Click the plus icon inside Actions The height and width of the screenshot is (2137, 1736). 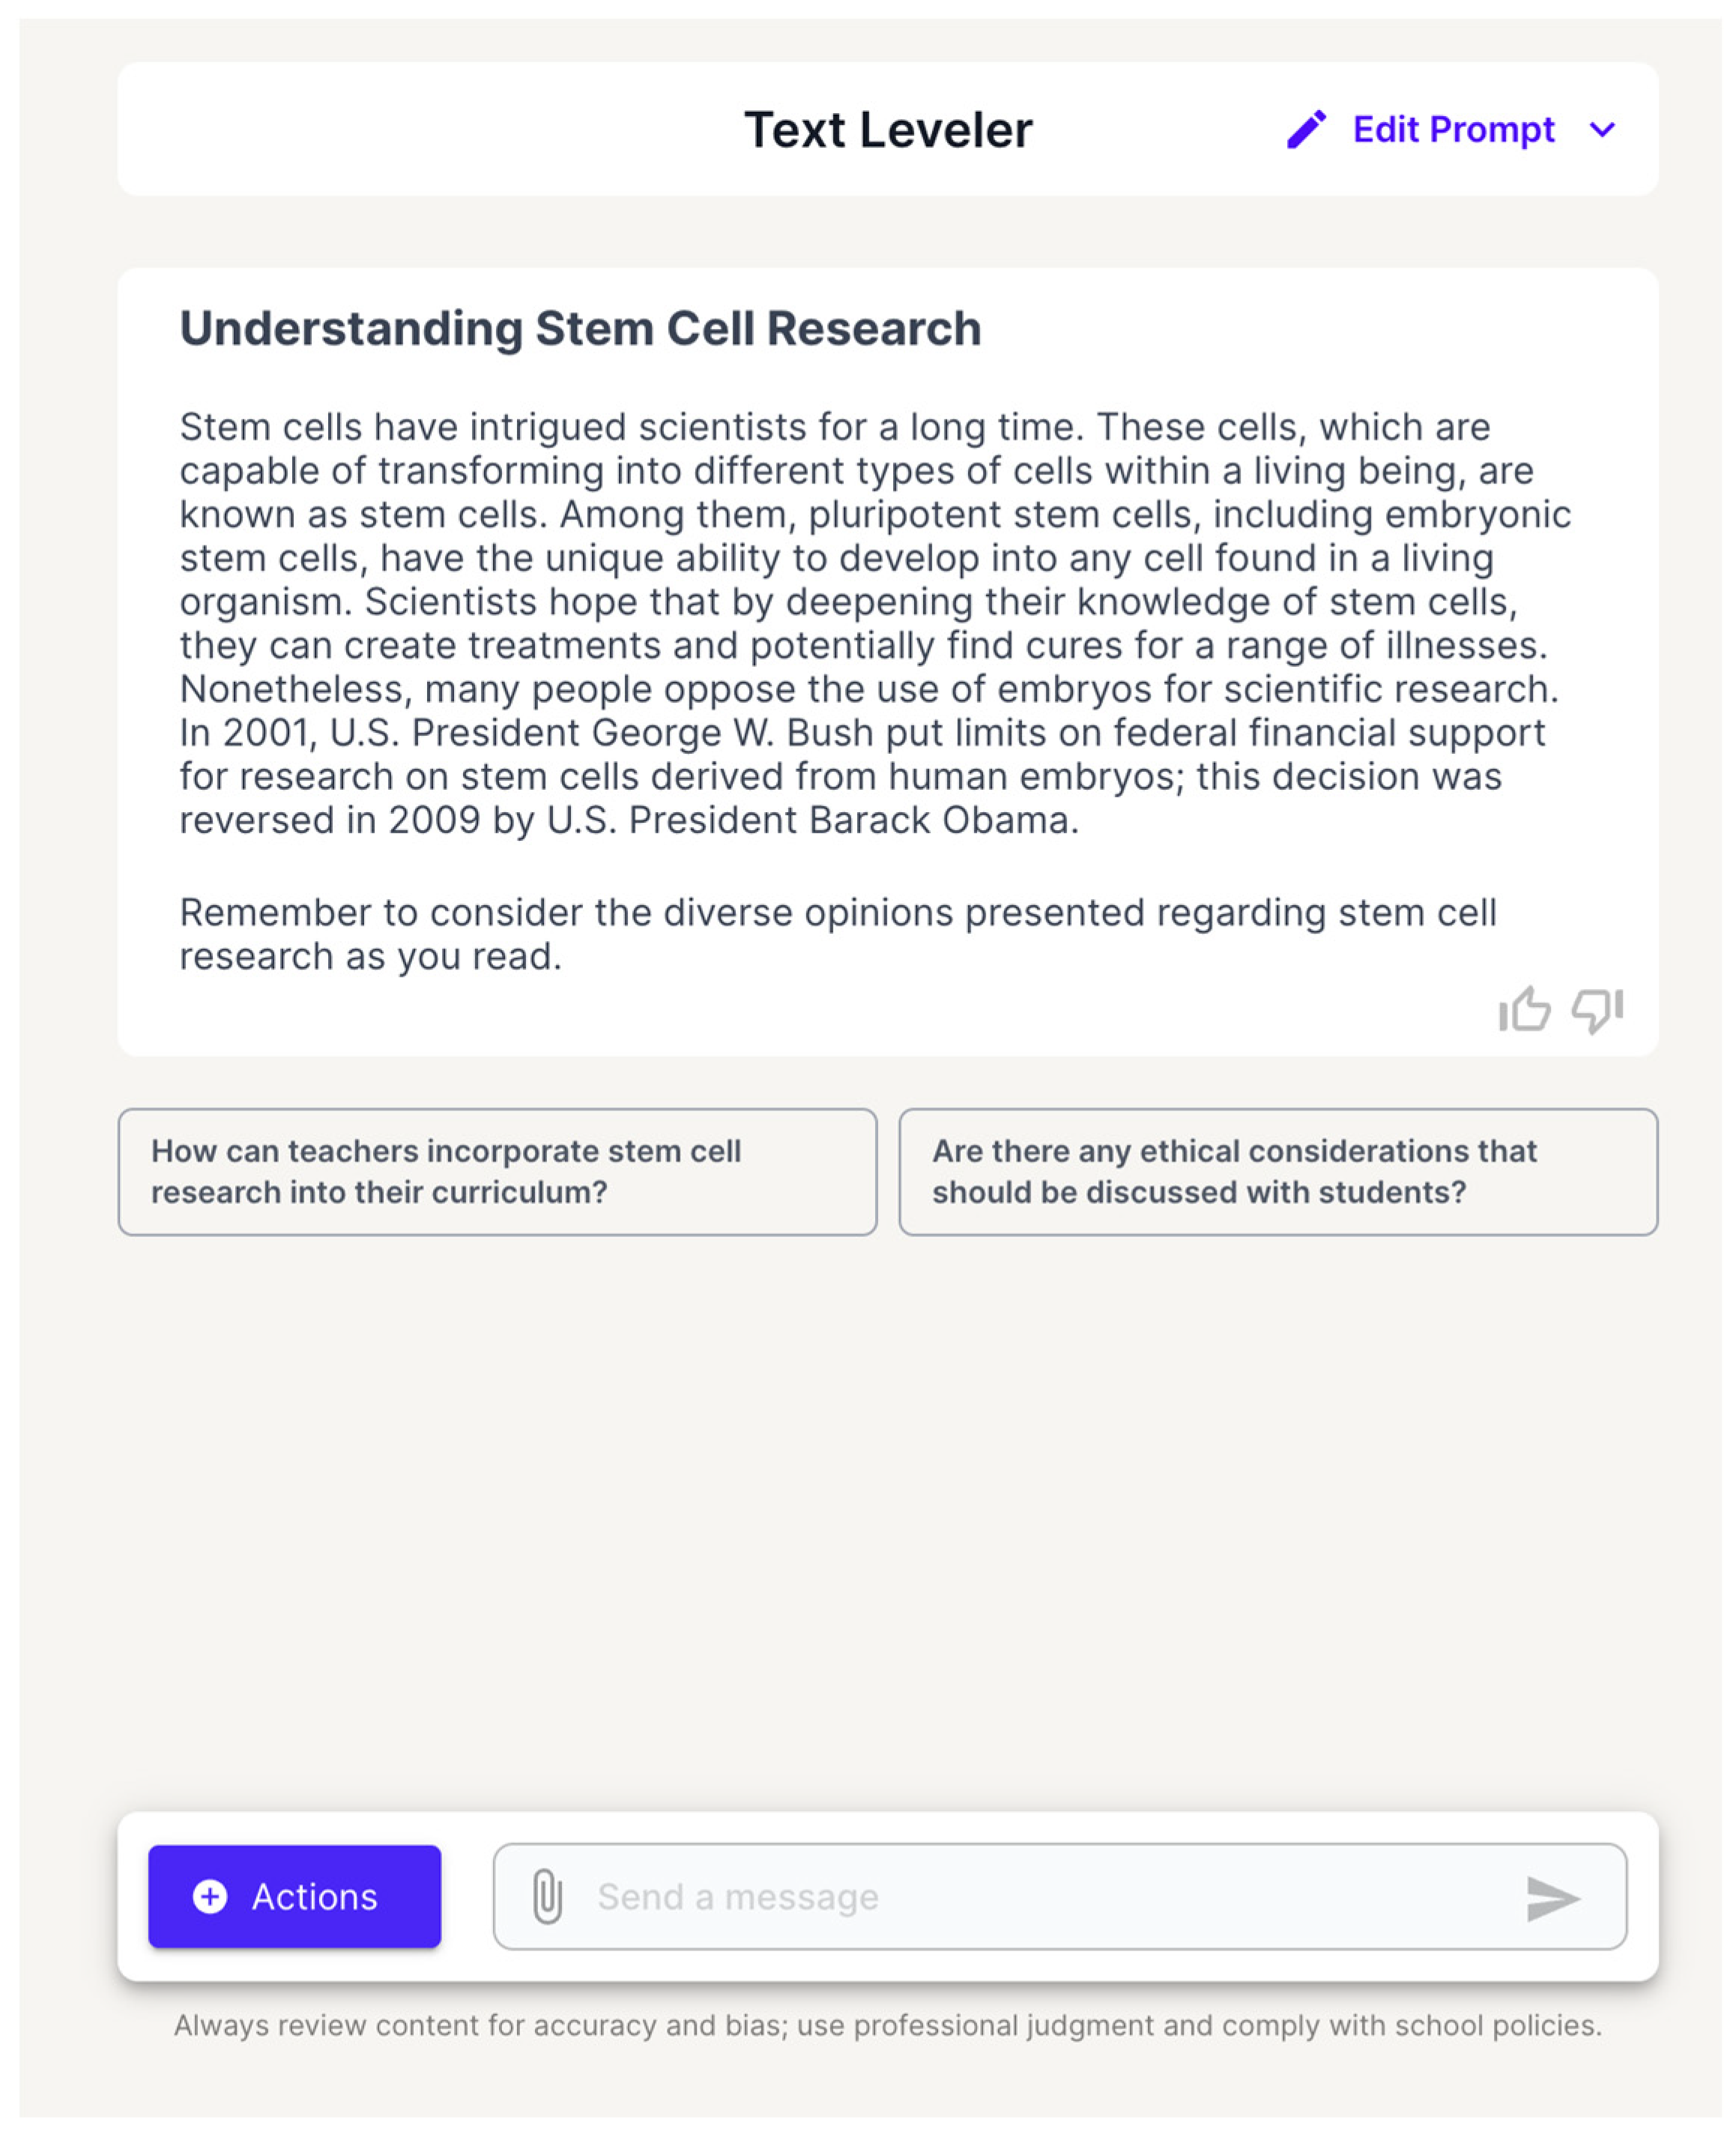(x=210, y=1896)
